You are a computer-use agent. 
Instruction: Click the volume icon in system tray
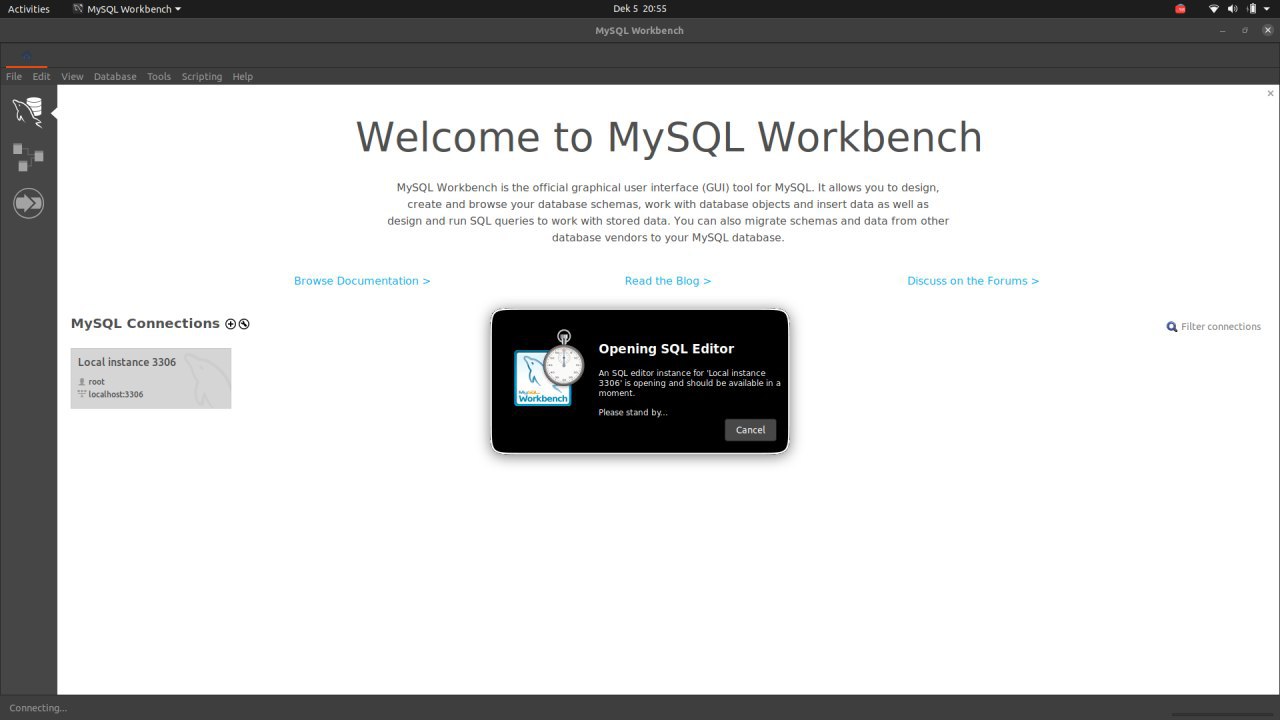point(1232,9)
